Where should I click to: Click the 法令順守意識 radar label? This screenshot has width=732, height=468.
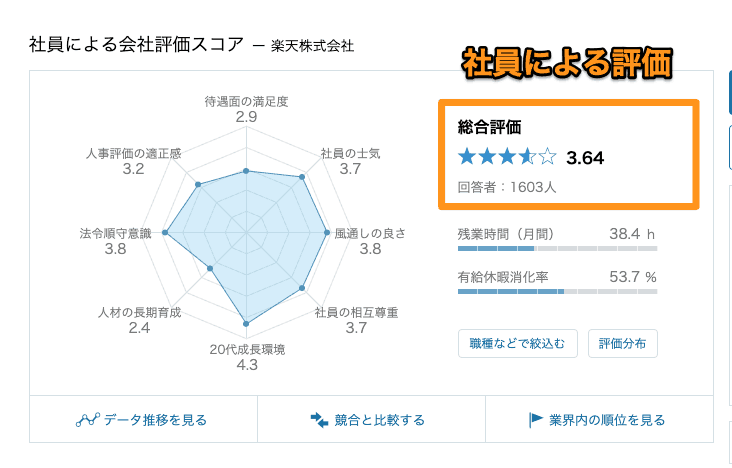(x=115, y=233)
